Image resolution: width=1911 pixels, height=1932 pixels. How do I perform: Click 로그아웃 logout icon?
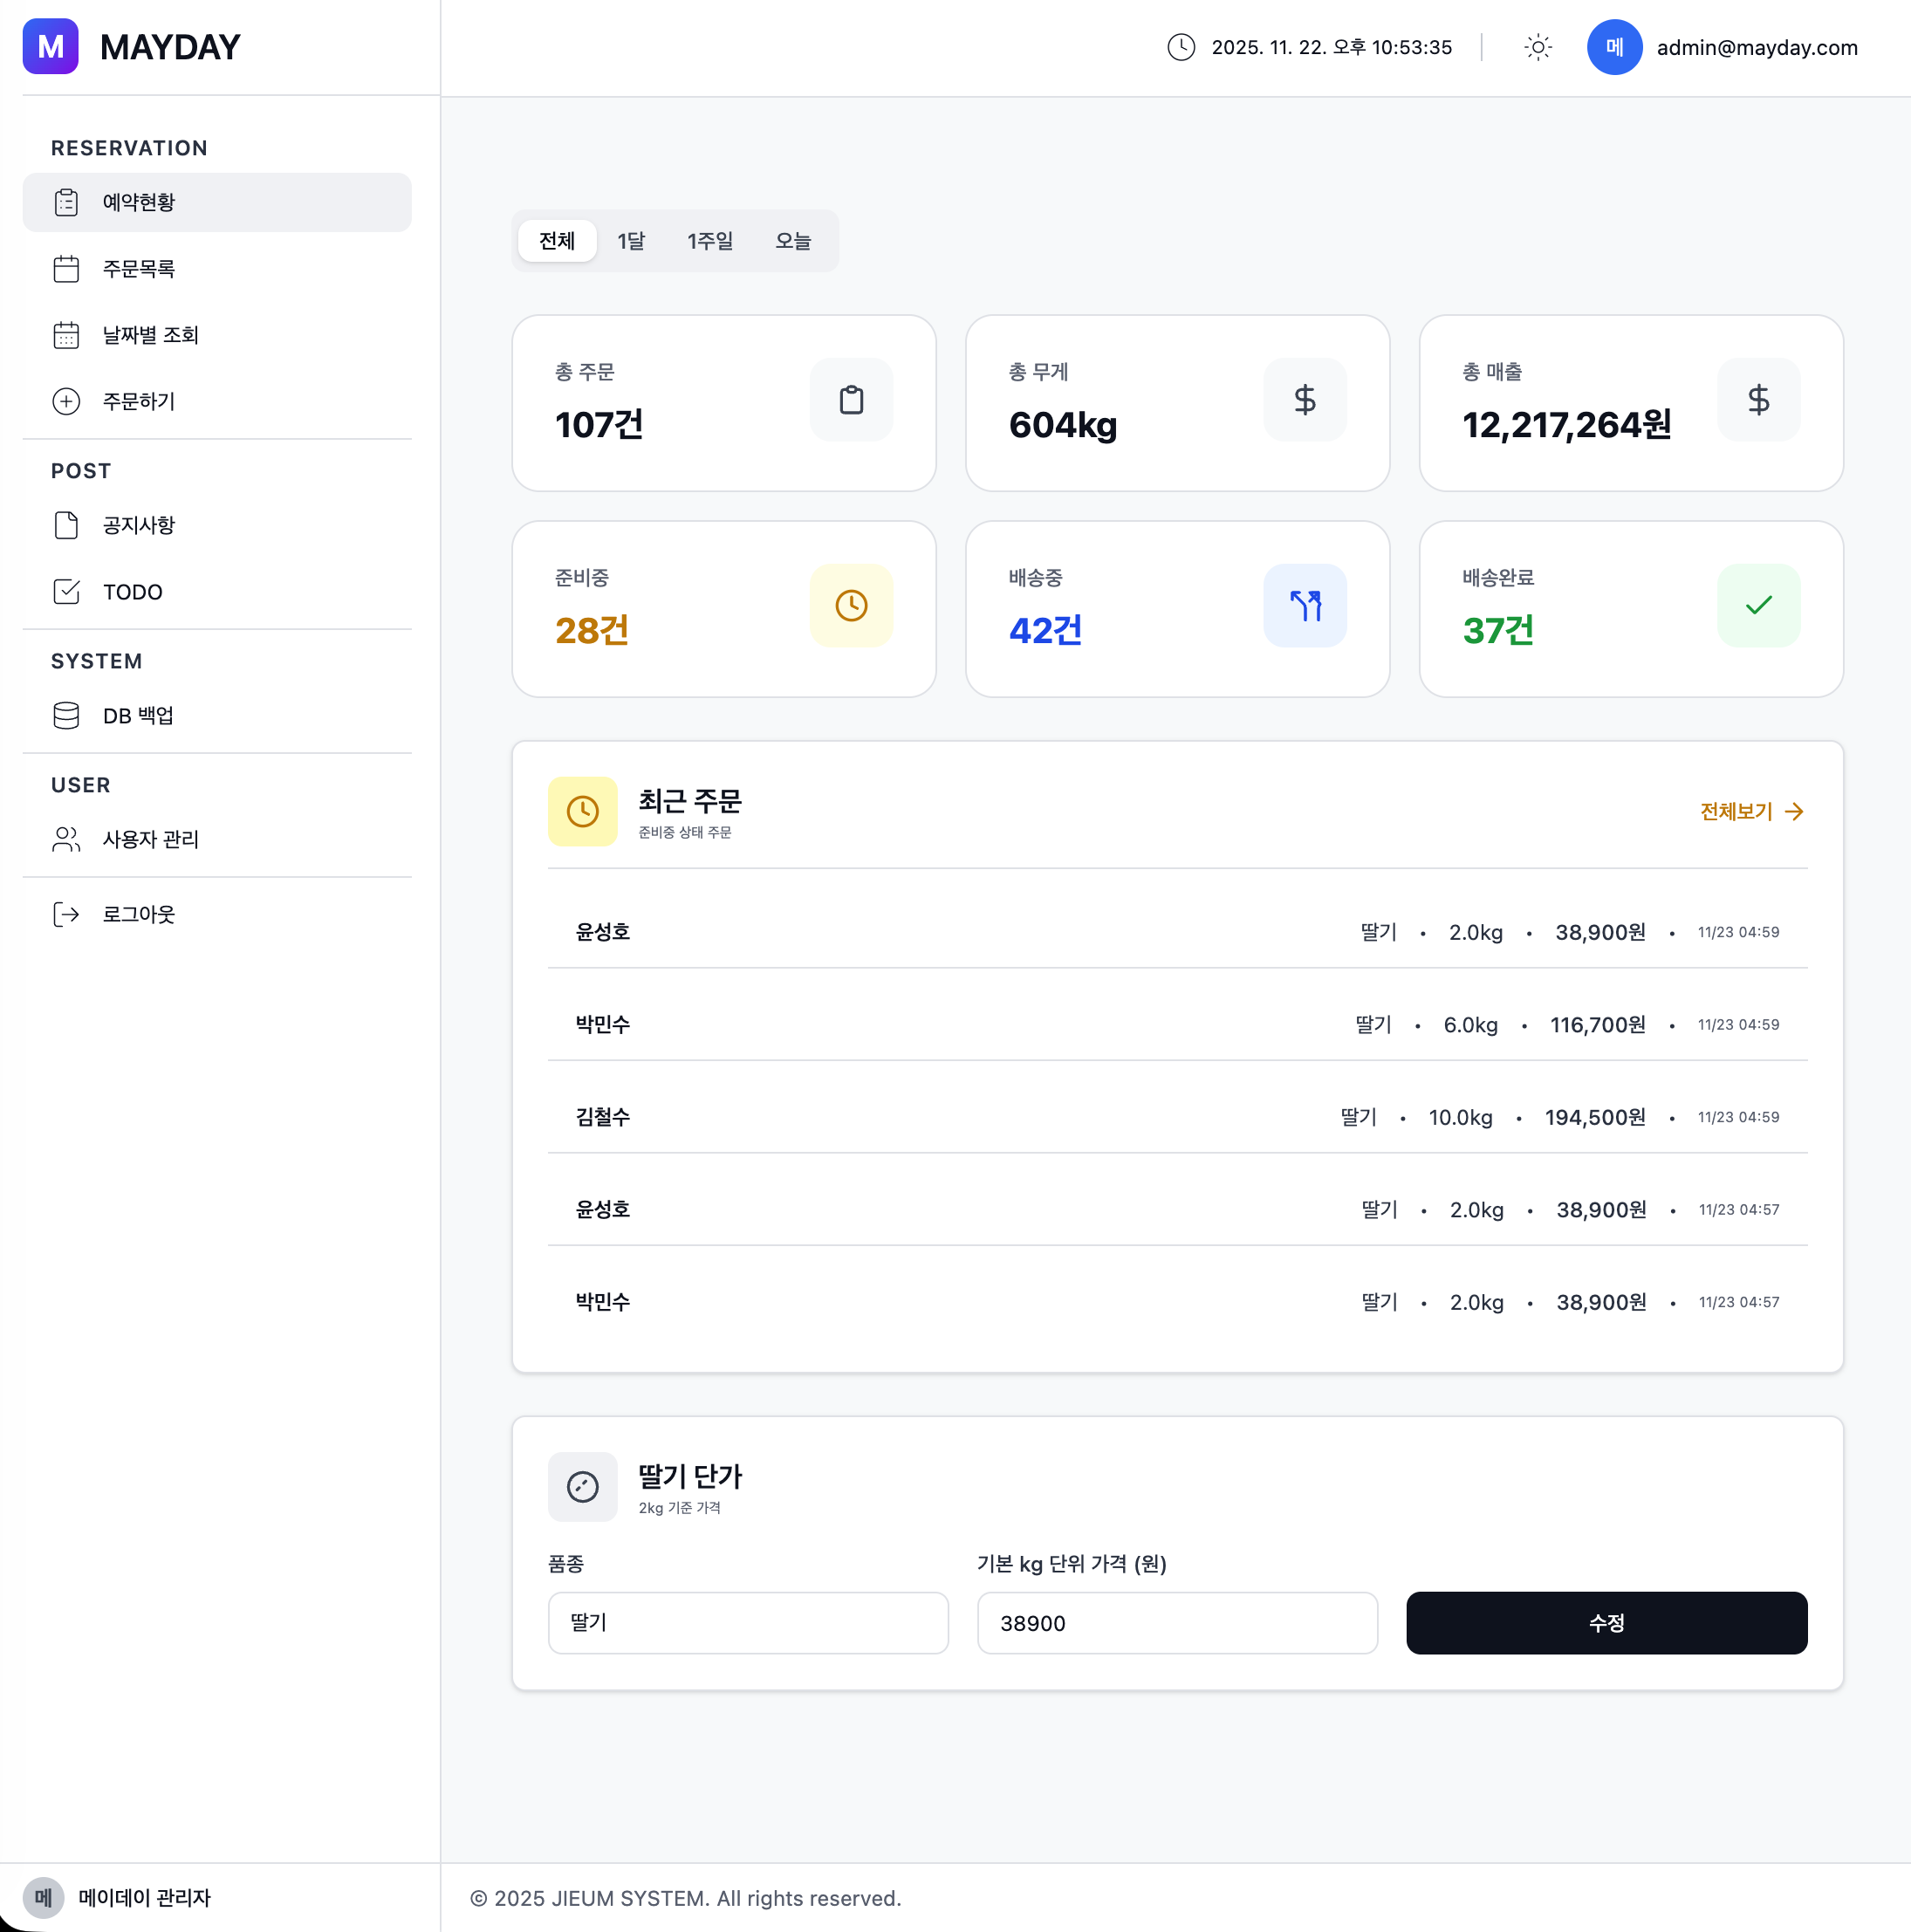(x=66, y=914)
